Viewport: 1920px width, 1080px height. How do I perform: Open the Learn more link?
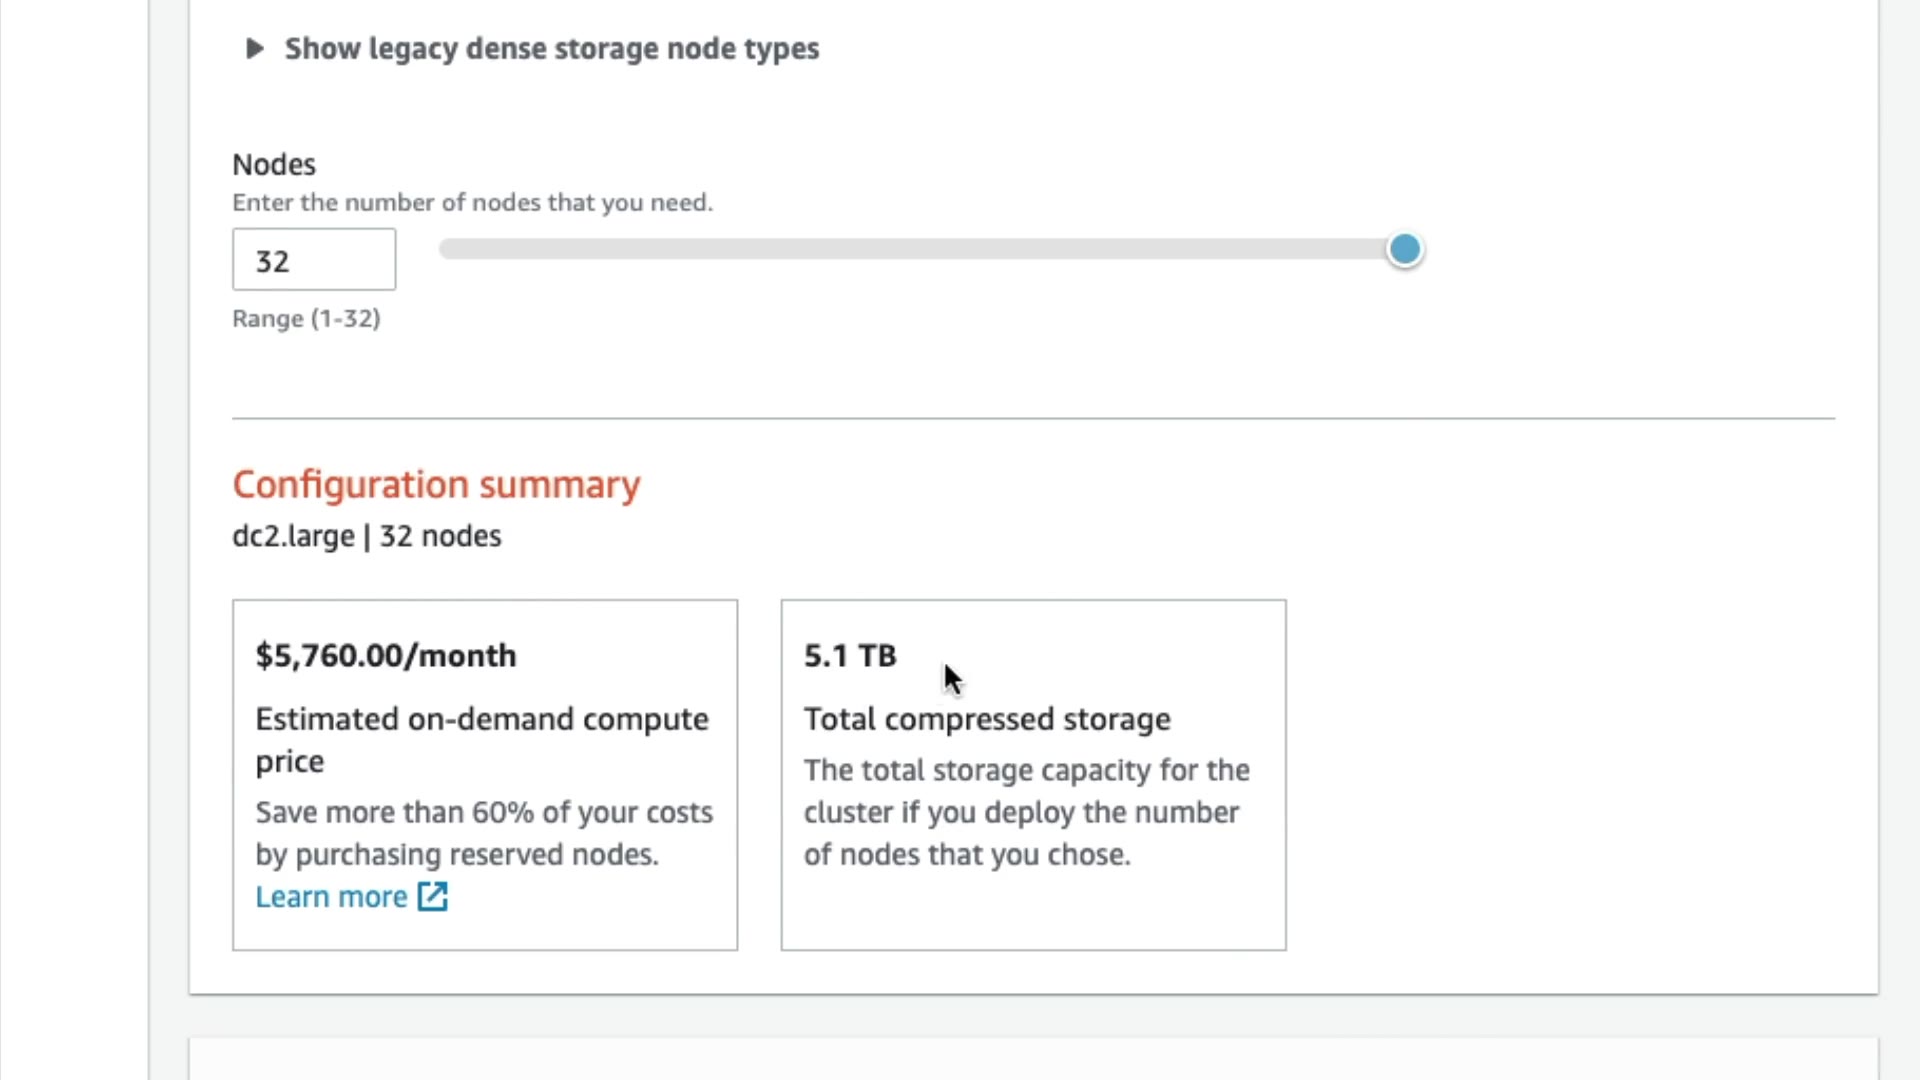click(x=331, y=897)
